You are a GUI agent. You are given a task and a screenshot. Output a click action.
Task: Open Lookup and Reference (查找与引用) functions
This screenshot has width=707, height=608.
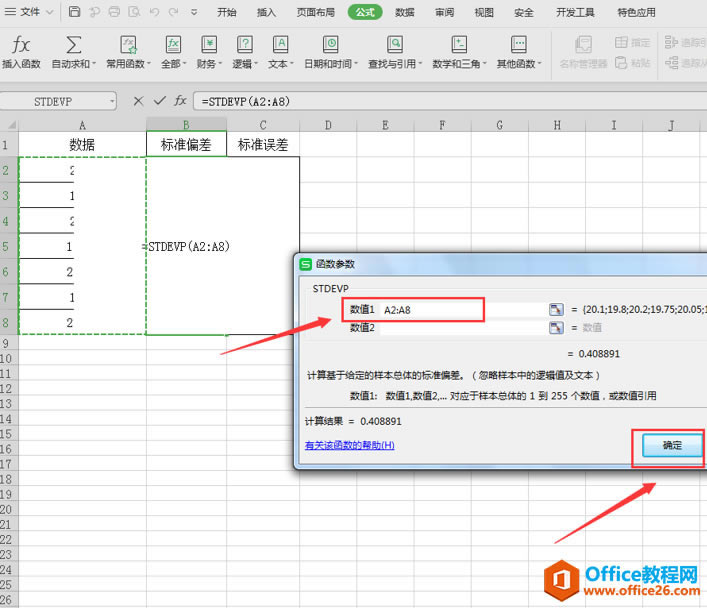(395, 52)
